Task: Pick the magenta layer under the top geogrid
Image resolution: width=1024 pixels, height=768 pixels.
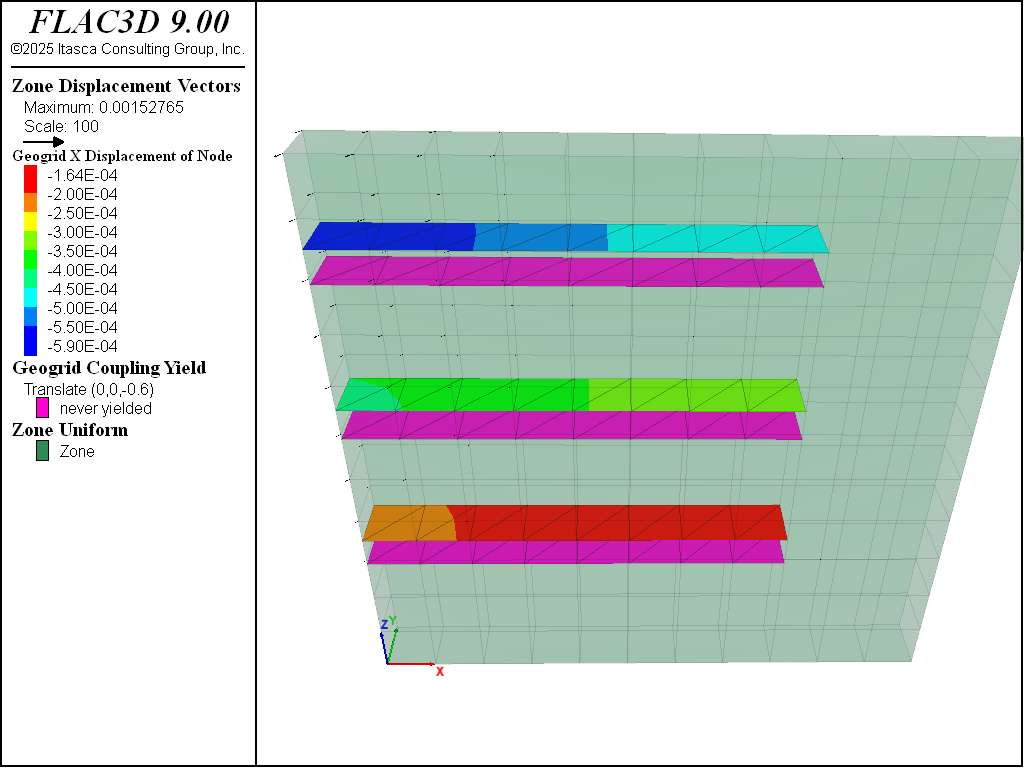Action: click(566, 272)
